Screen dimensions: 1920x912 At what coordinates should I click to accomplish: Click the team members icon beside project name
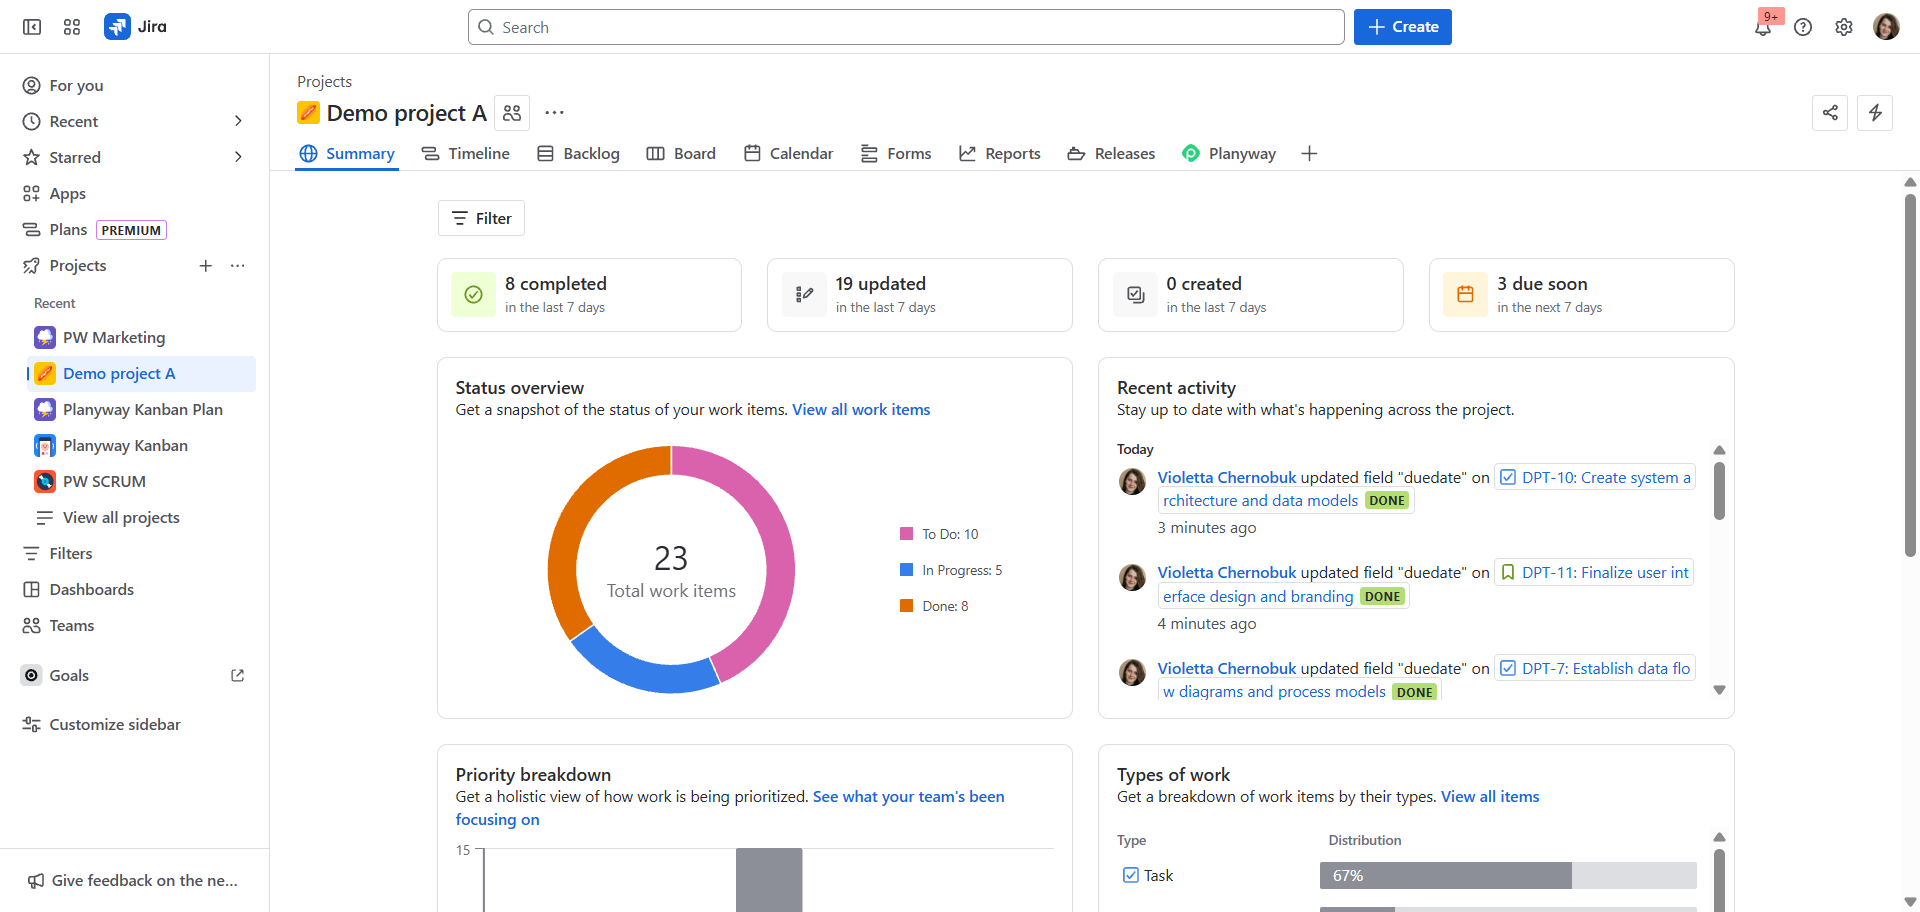[x=512, y=113]
